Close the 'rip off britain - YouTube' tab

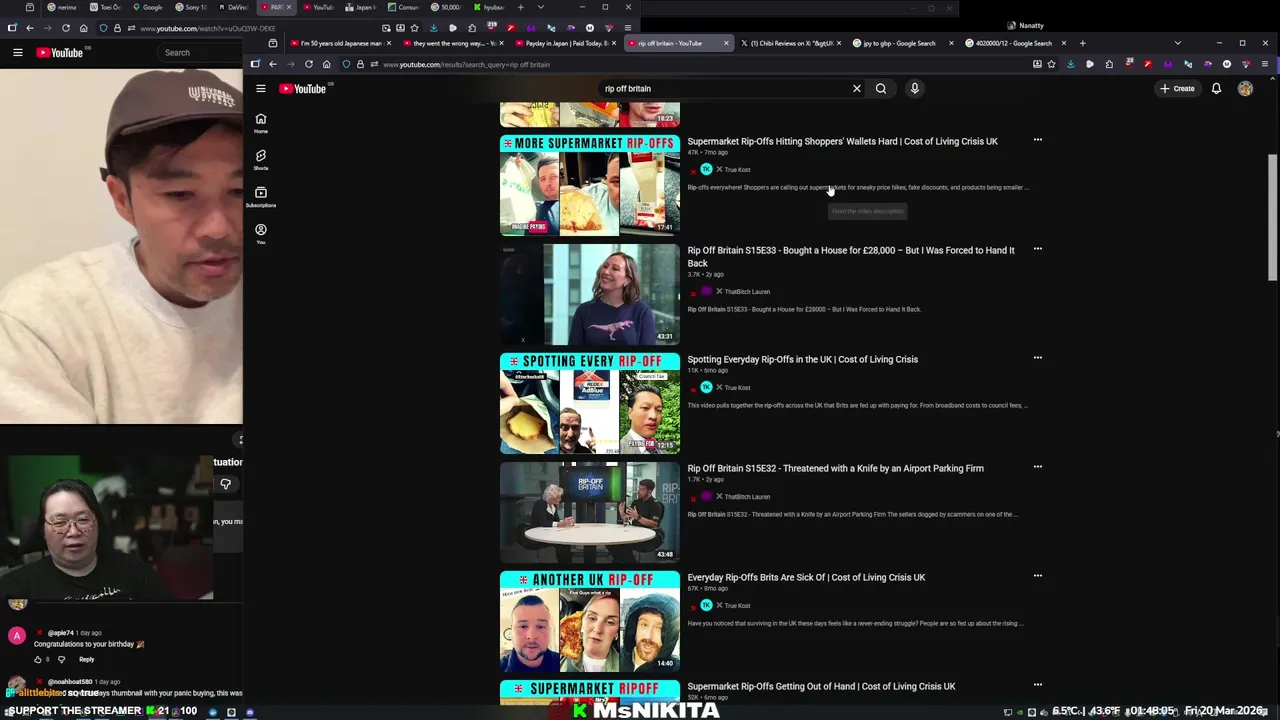pos(726,43)
